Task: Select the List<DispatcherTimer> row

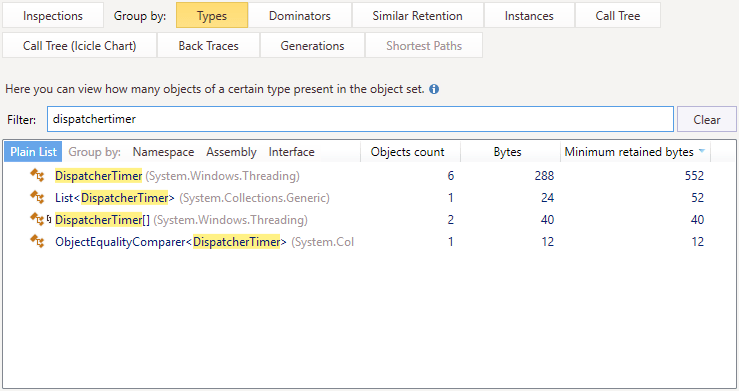Action: (x=370, y=198)
